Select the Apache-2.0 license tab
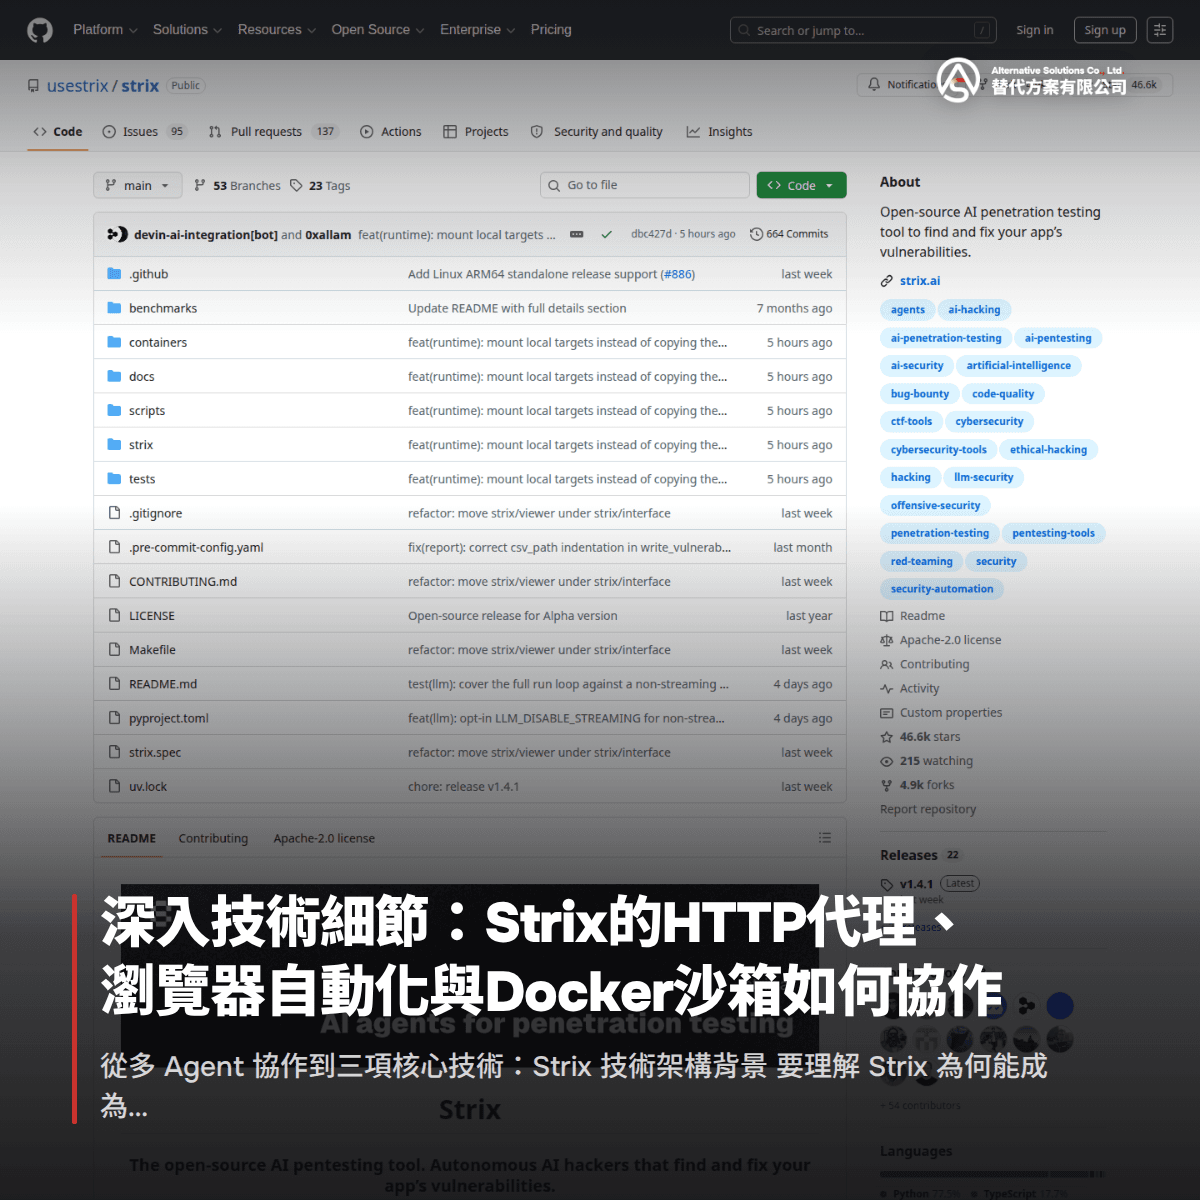The image size is (1200, 1200). click(324, 838)
